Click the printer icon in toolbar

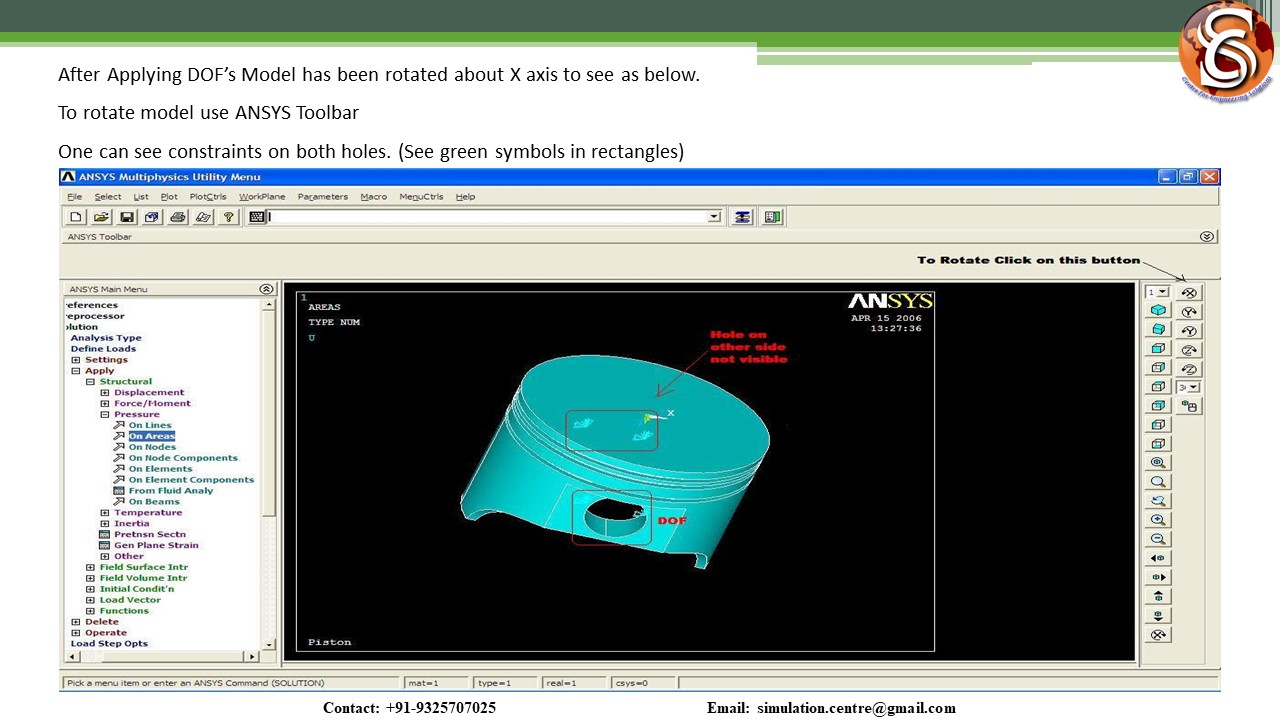[178, 217]
